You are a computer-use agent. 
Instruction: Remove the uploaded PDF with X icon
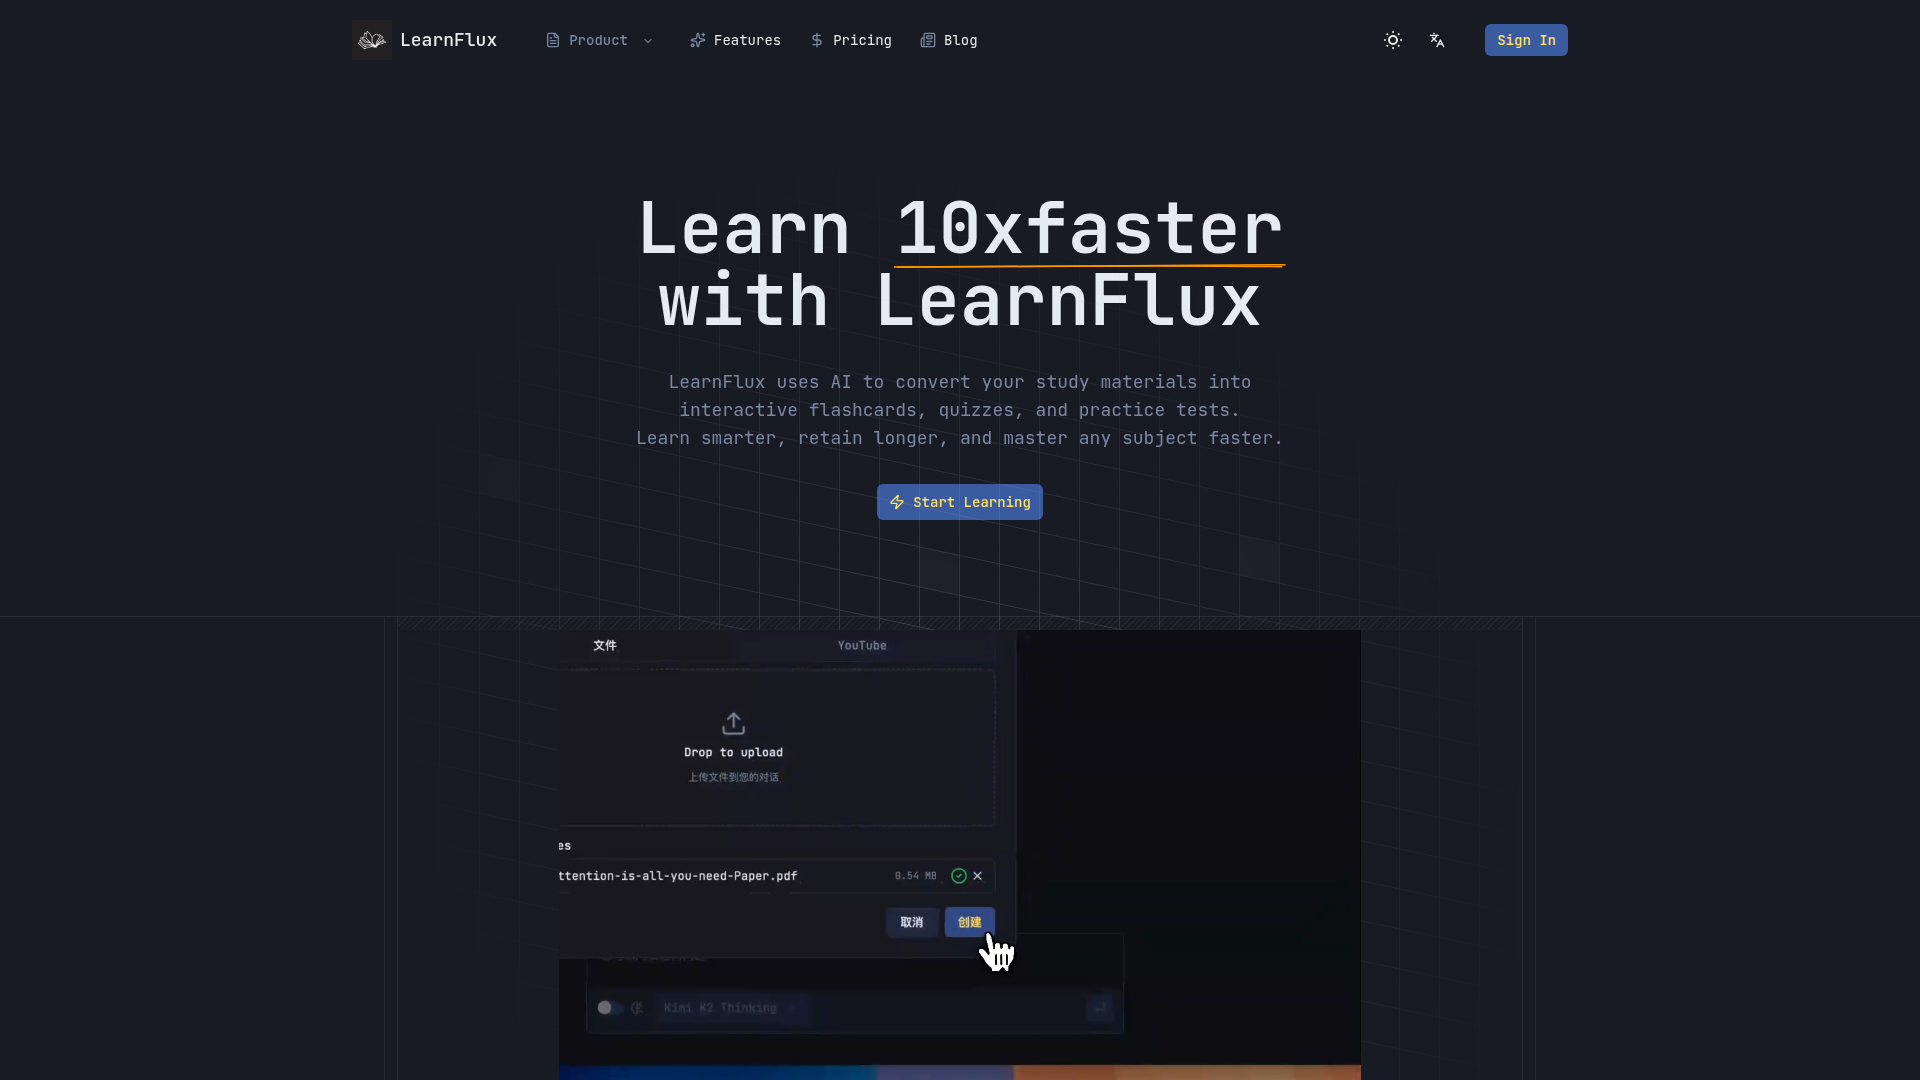pos(978,876)
